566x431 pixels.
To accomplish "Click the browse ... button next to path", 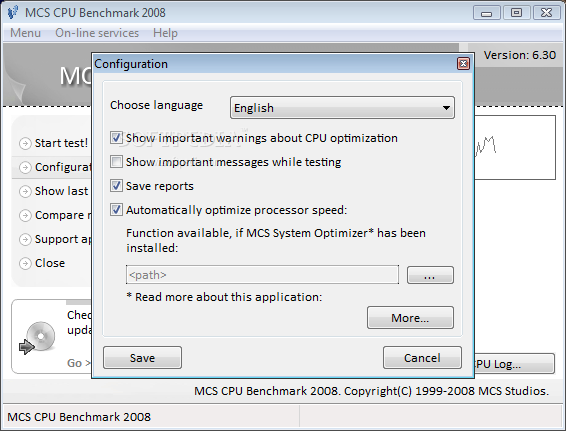I will click(430, 275).
